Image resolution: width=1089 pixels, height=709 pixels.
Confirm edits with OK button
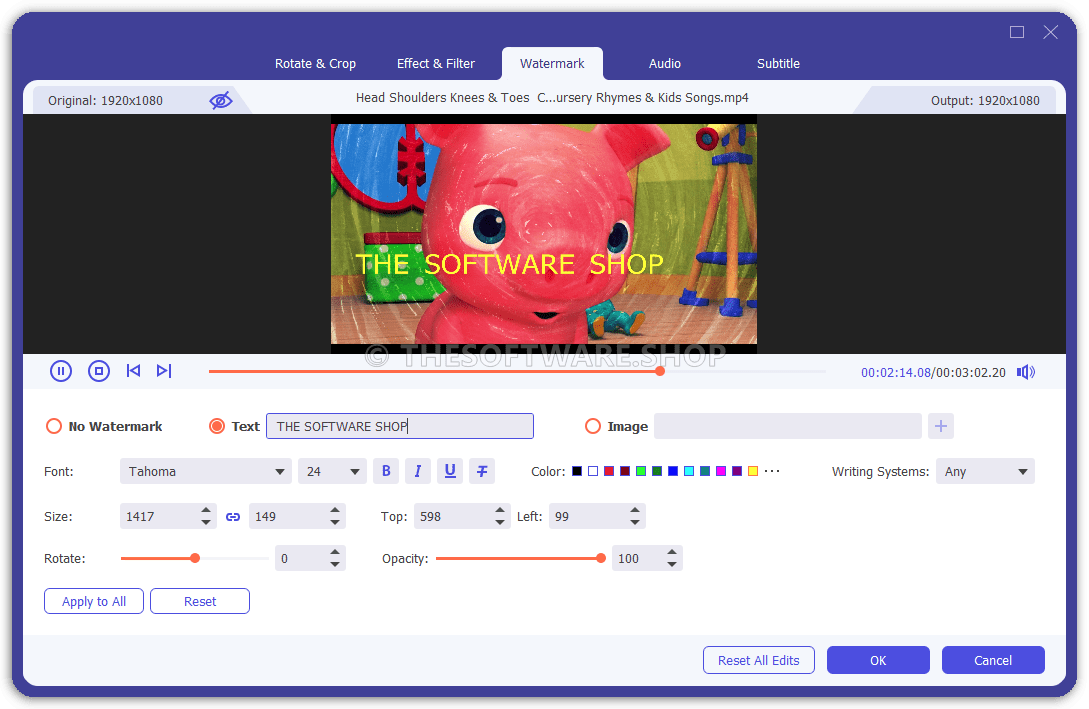878,660
